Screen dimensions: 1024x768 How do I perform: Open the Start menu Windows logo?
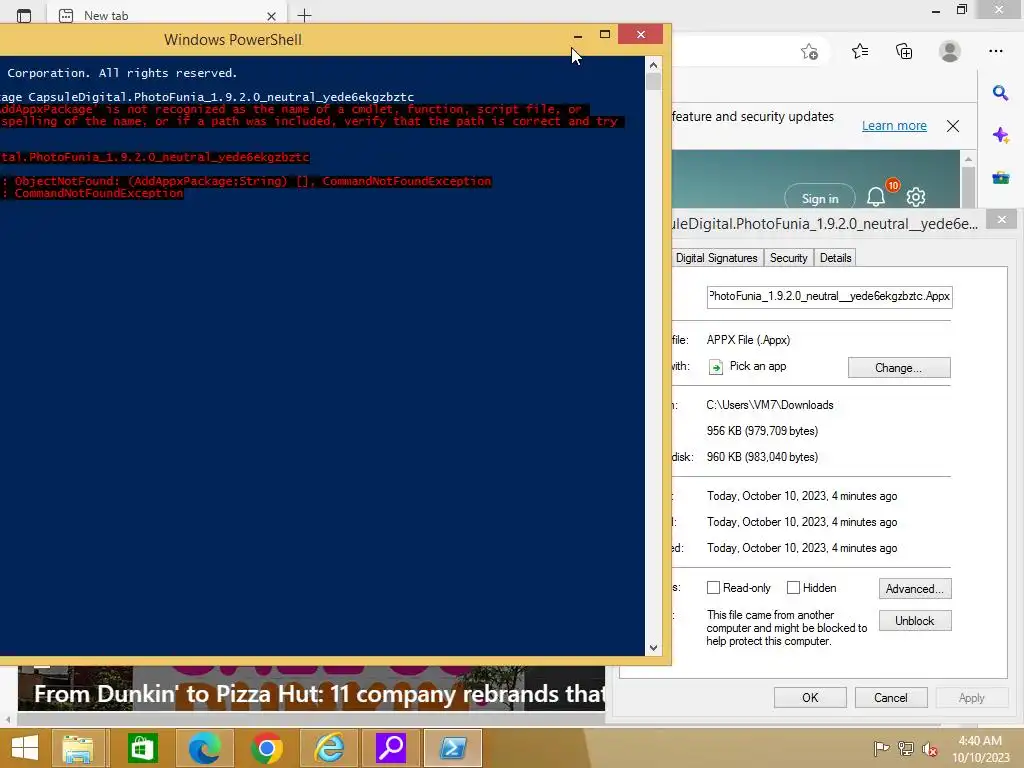pyautogui.click(x=25, y=748)
